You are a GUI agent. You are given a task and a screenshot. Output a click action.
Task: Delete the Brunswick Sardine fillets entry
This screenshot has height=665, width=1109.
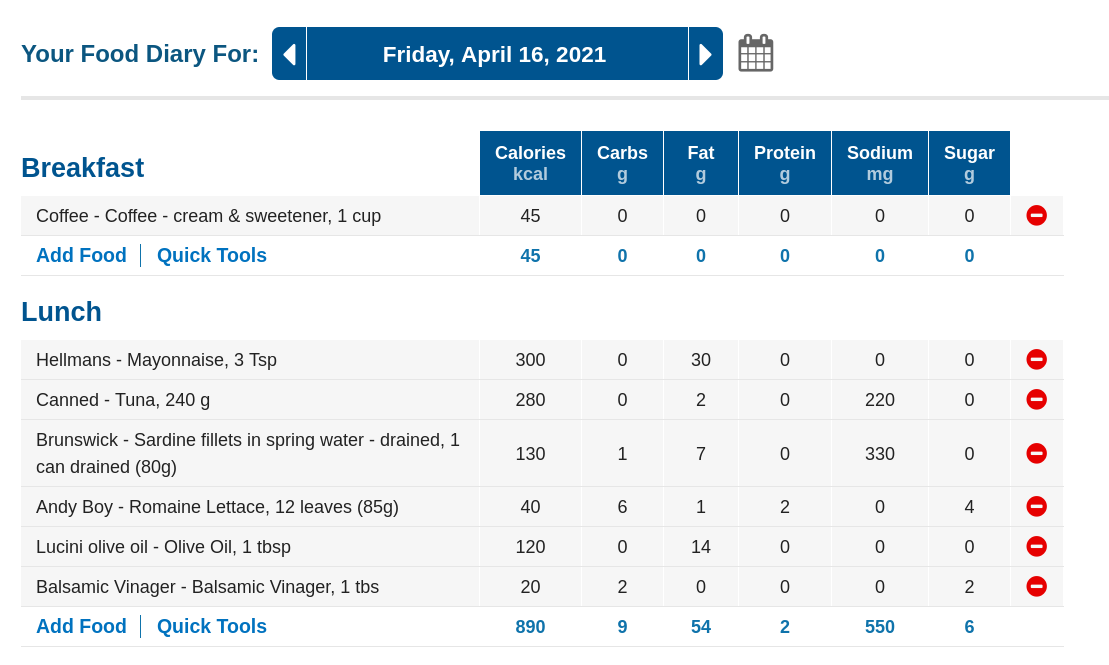pyautogui.click(x=1036, y=453)
